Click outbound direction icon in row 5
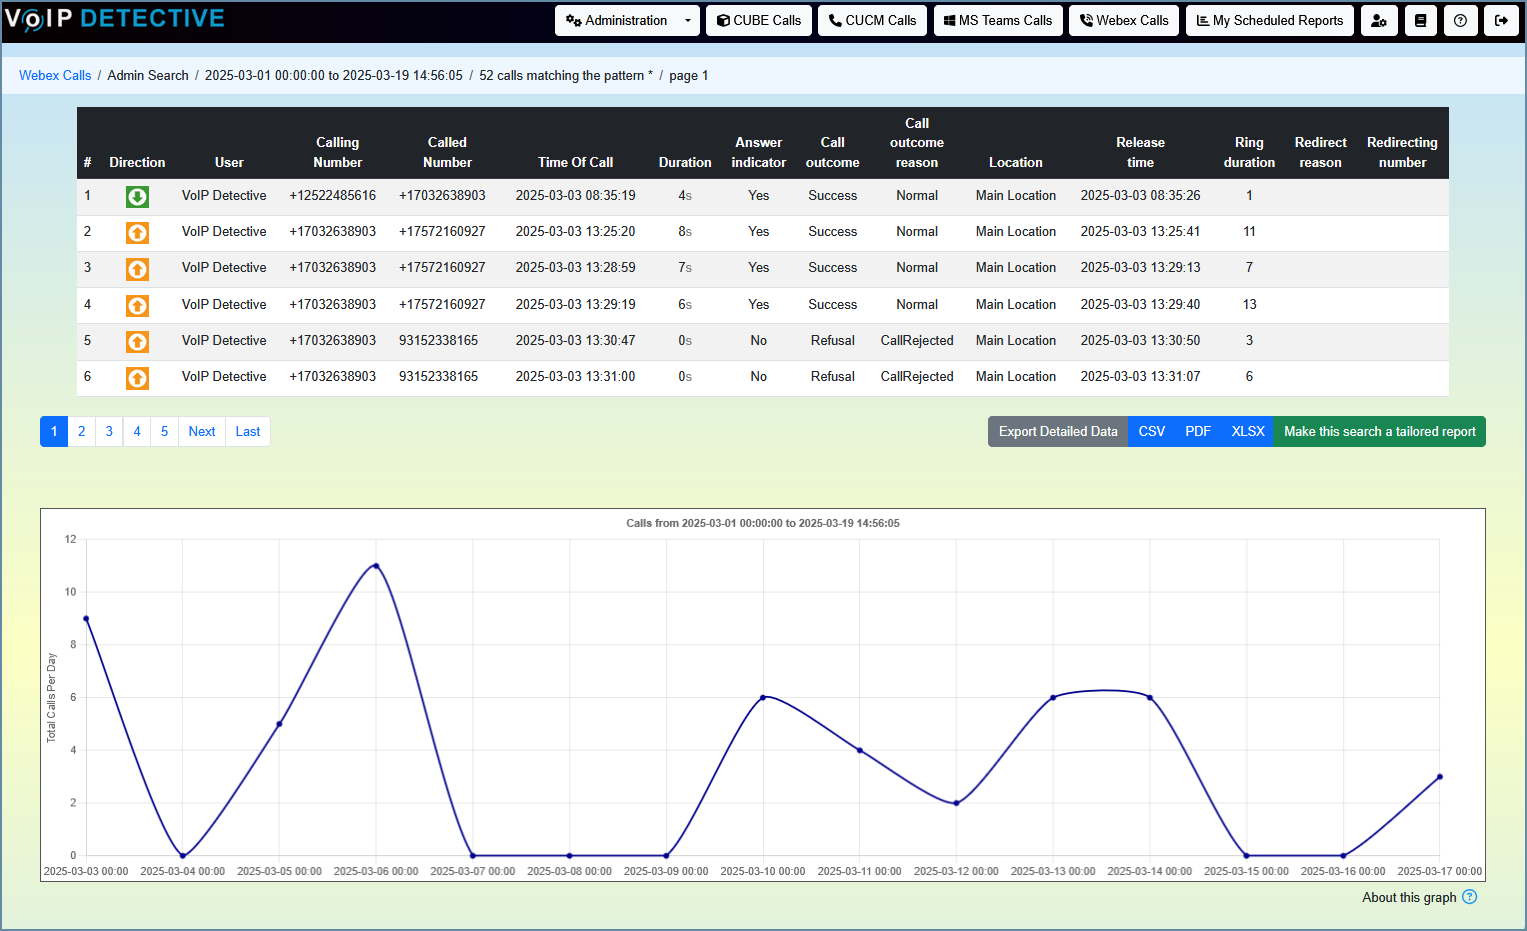Viewport: 1527px width, 931px height. [137, 341]
